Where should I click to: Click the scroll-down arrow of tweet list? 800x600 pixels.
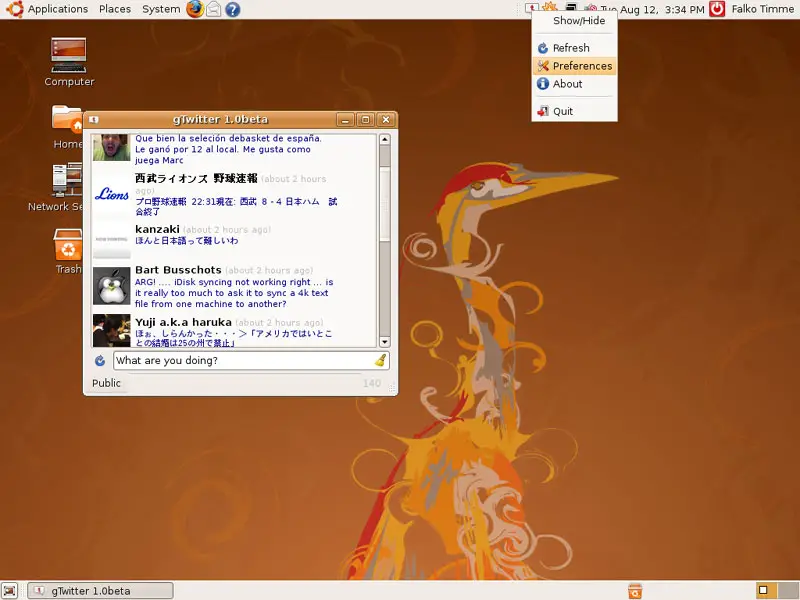click(385, 342)
